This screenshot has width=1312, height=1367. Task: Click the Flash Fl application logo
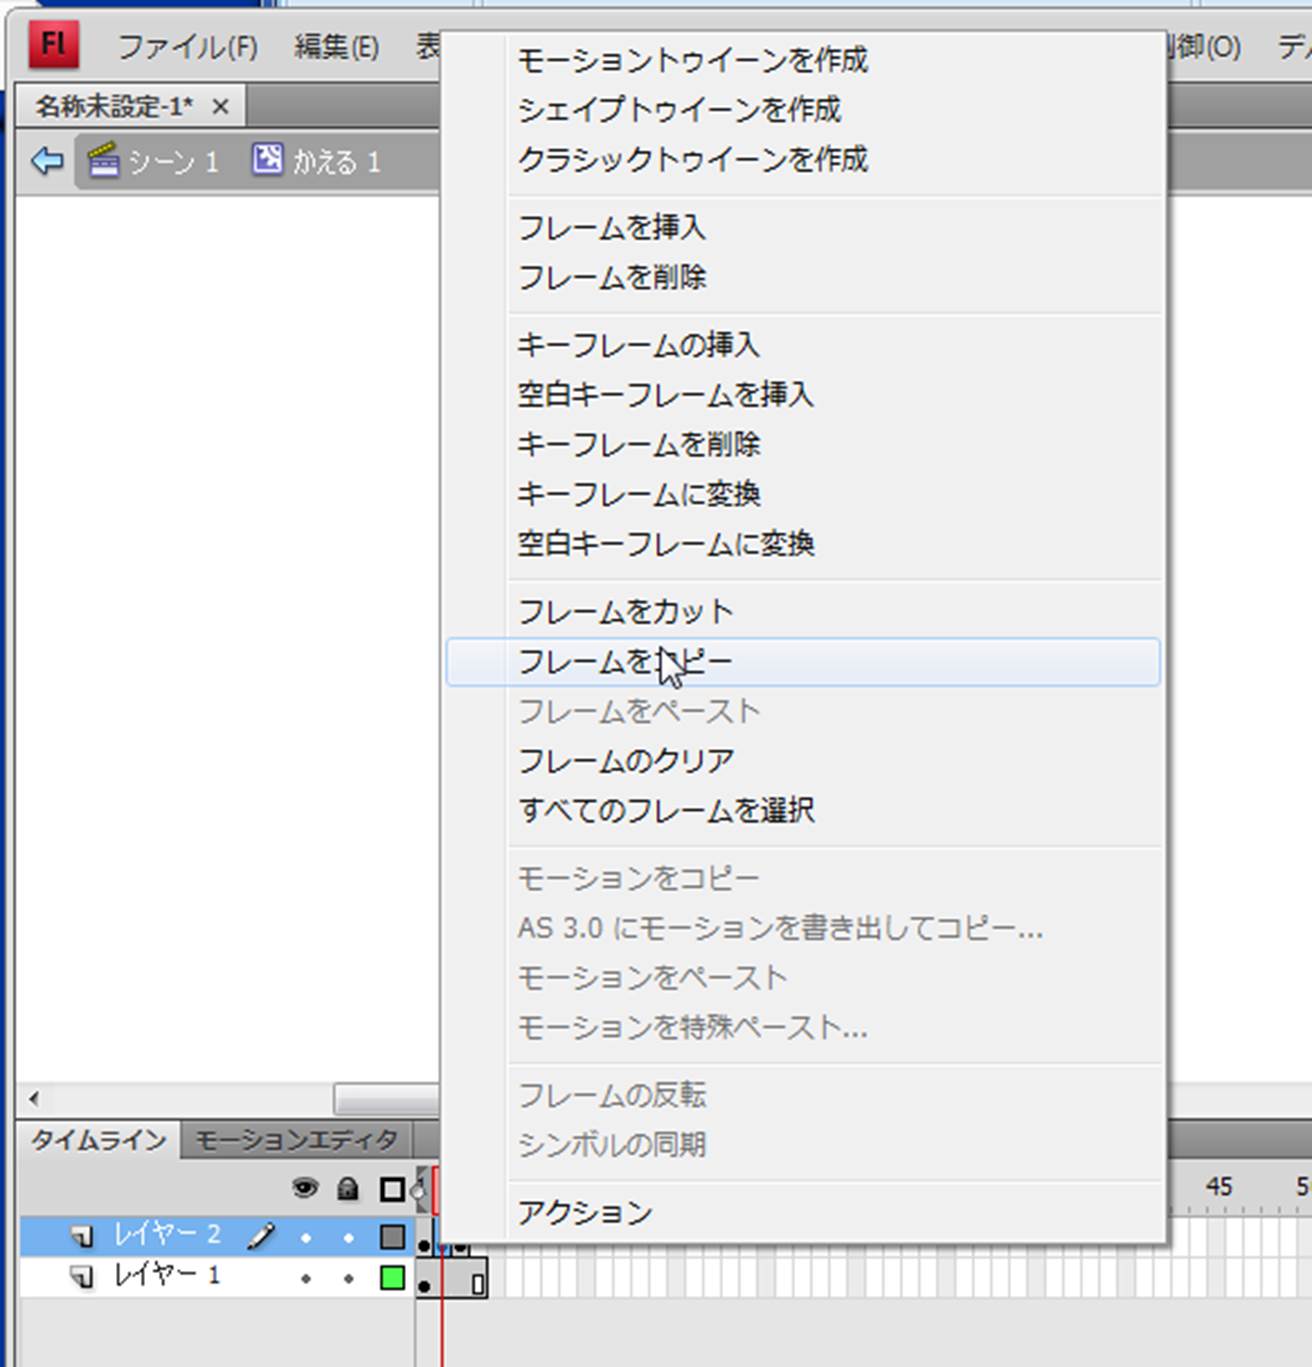[x=53, y=45]
